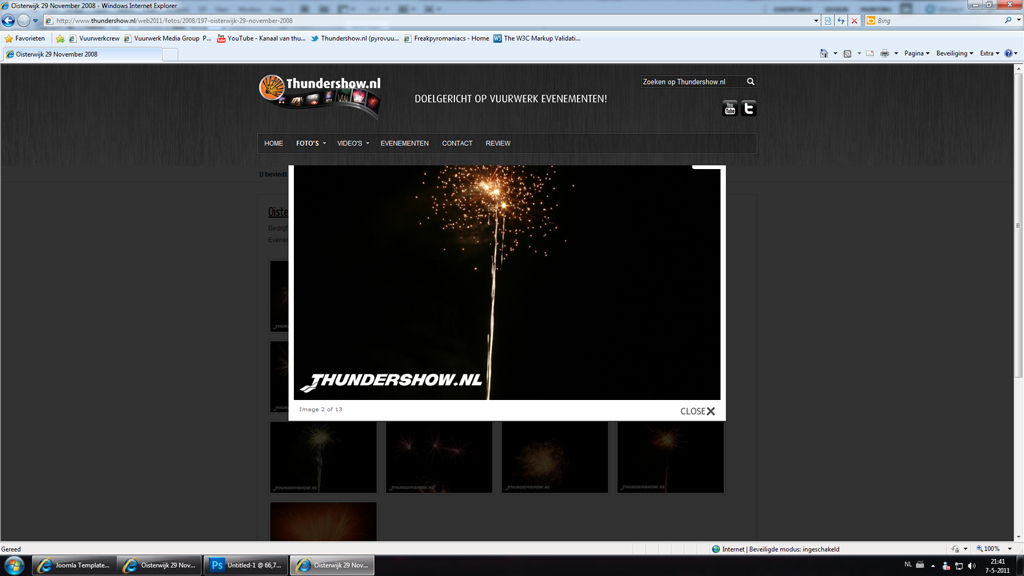The image size is (1024, 576).
Task: Go back with the browser Back arrow
Action: [x=8, y=21]
